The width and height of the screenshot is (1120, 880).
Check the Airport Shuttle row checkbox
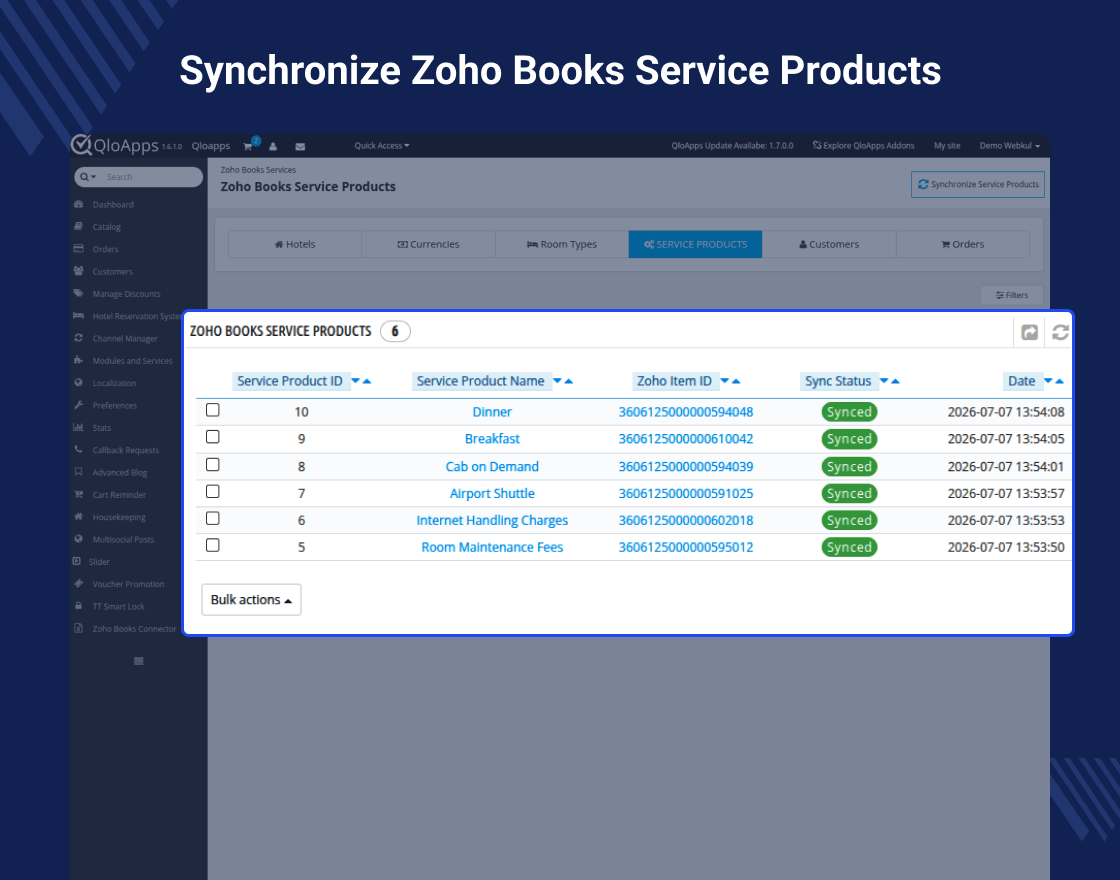click(212, 491)
